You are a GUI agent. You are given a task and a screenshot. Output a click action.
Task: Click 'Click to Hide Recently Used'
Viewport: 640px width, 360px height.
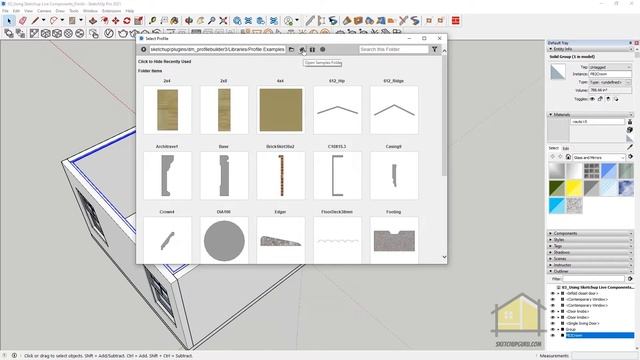(164, 62)
